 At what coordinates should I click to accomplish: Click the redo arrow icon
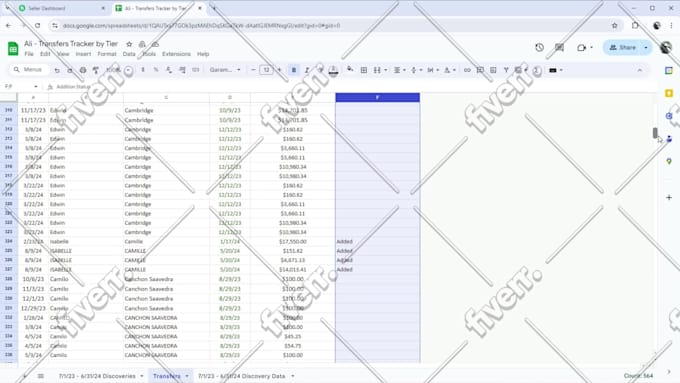[x=70, y=70]
